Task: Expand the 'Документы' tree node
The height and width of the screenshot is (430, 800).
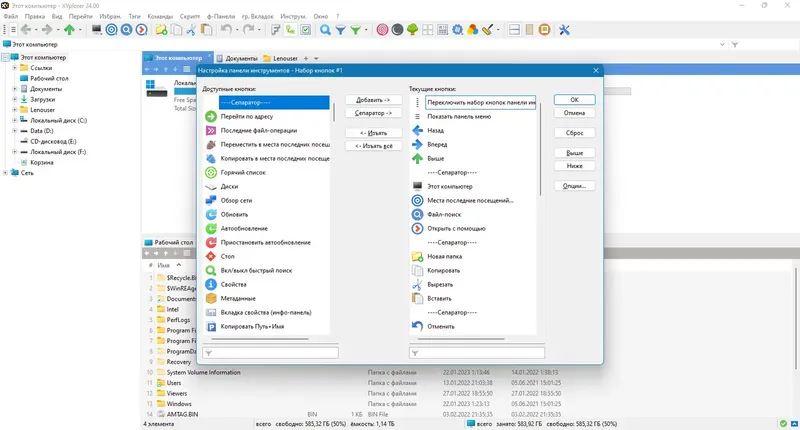Action: 15,89
